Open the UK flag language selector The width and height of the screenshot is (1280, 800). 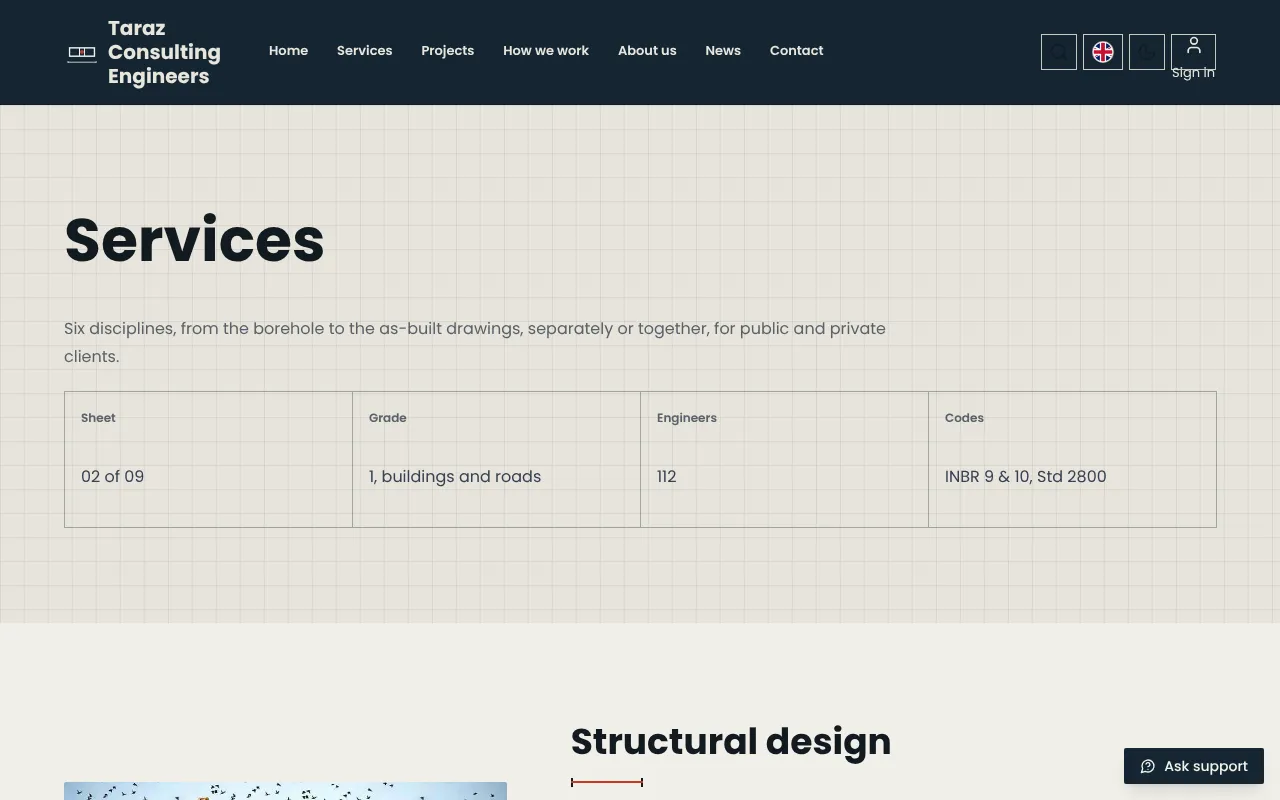(x=1103, y=52)
